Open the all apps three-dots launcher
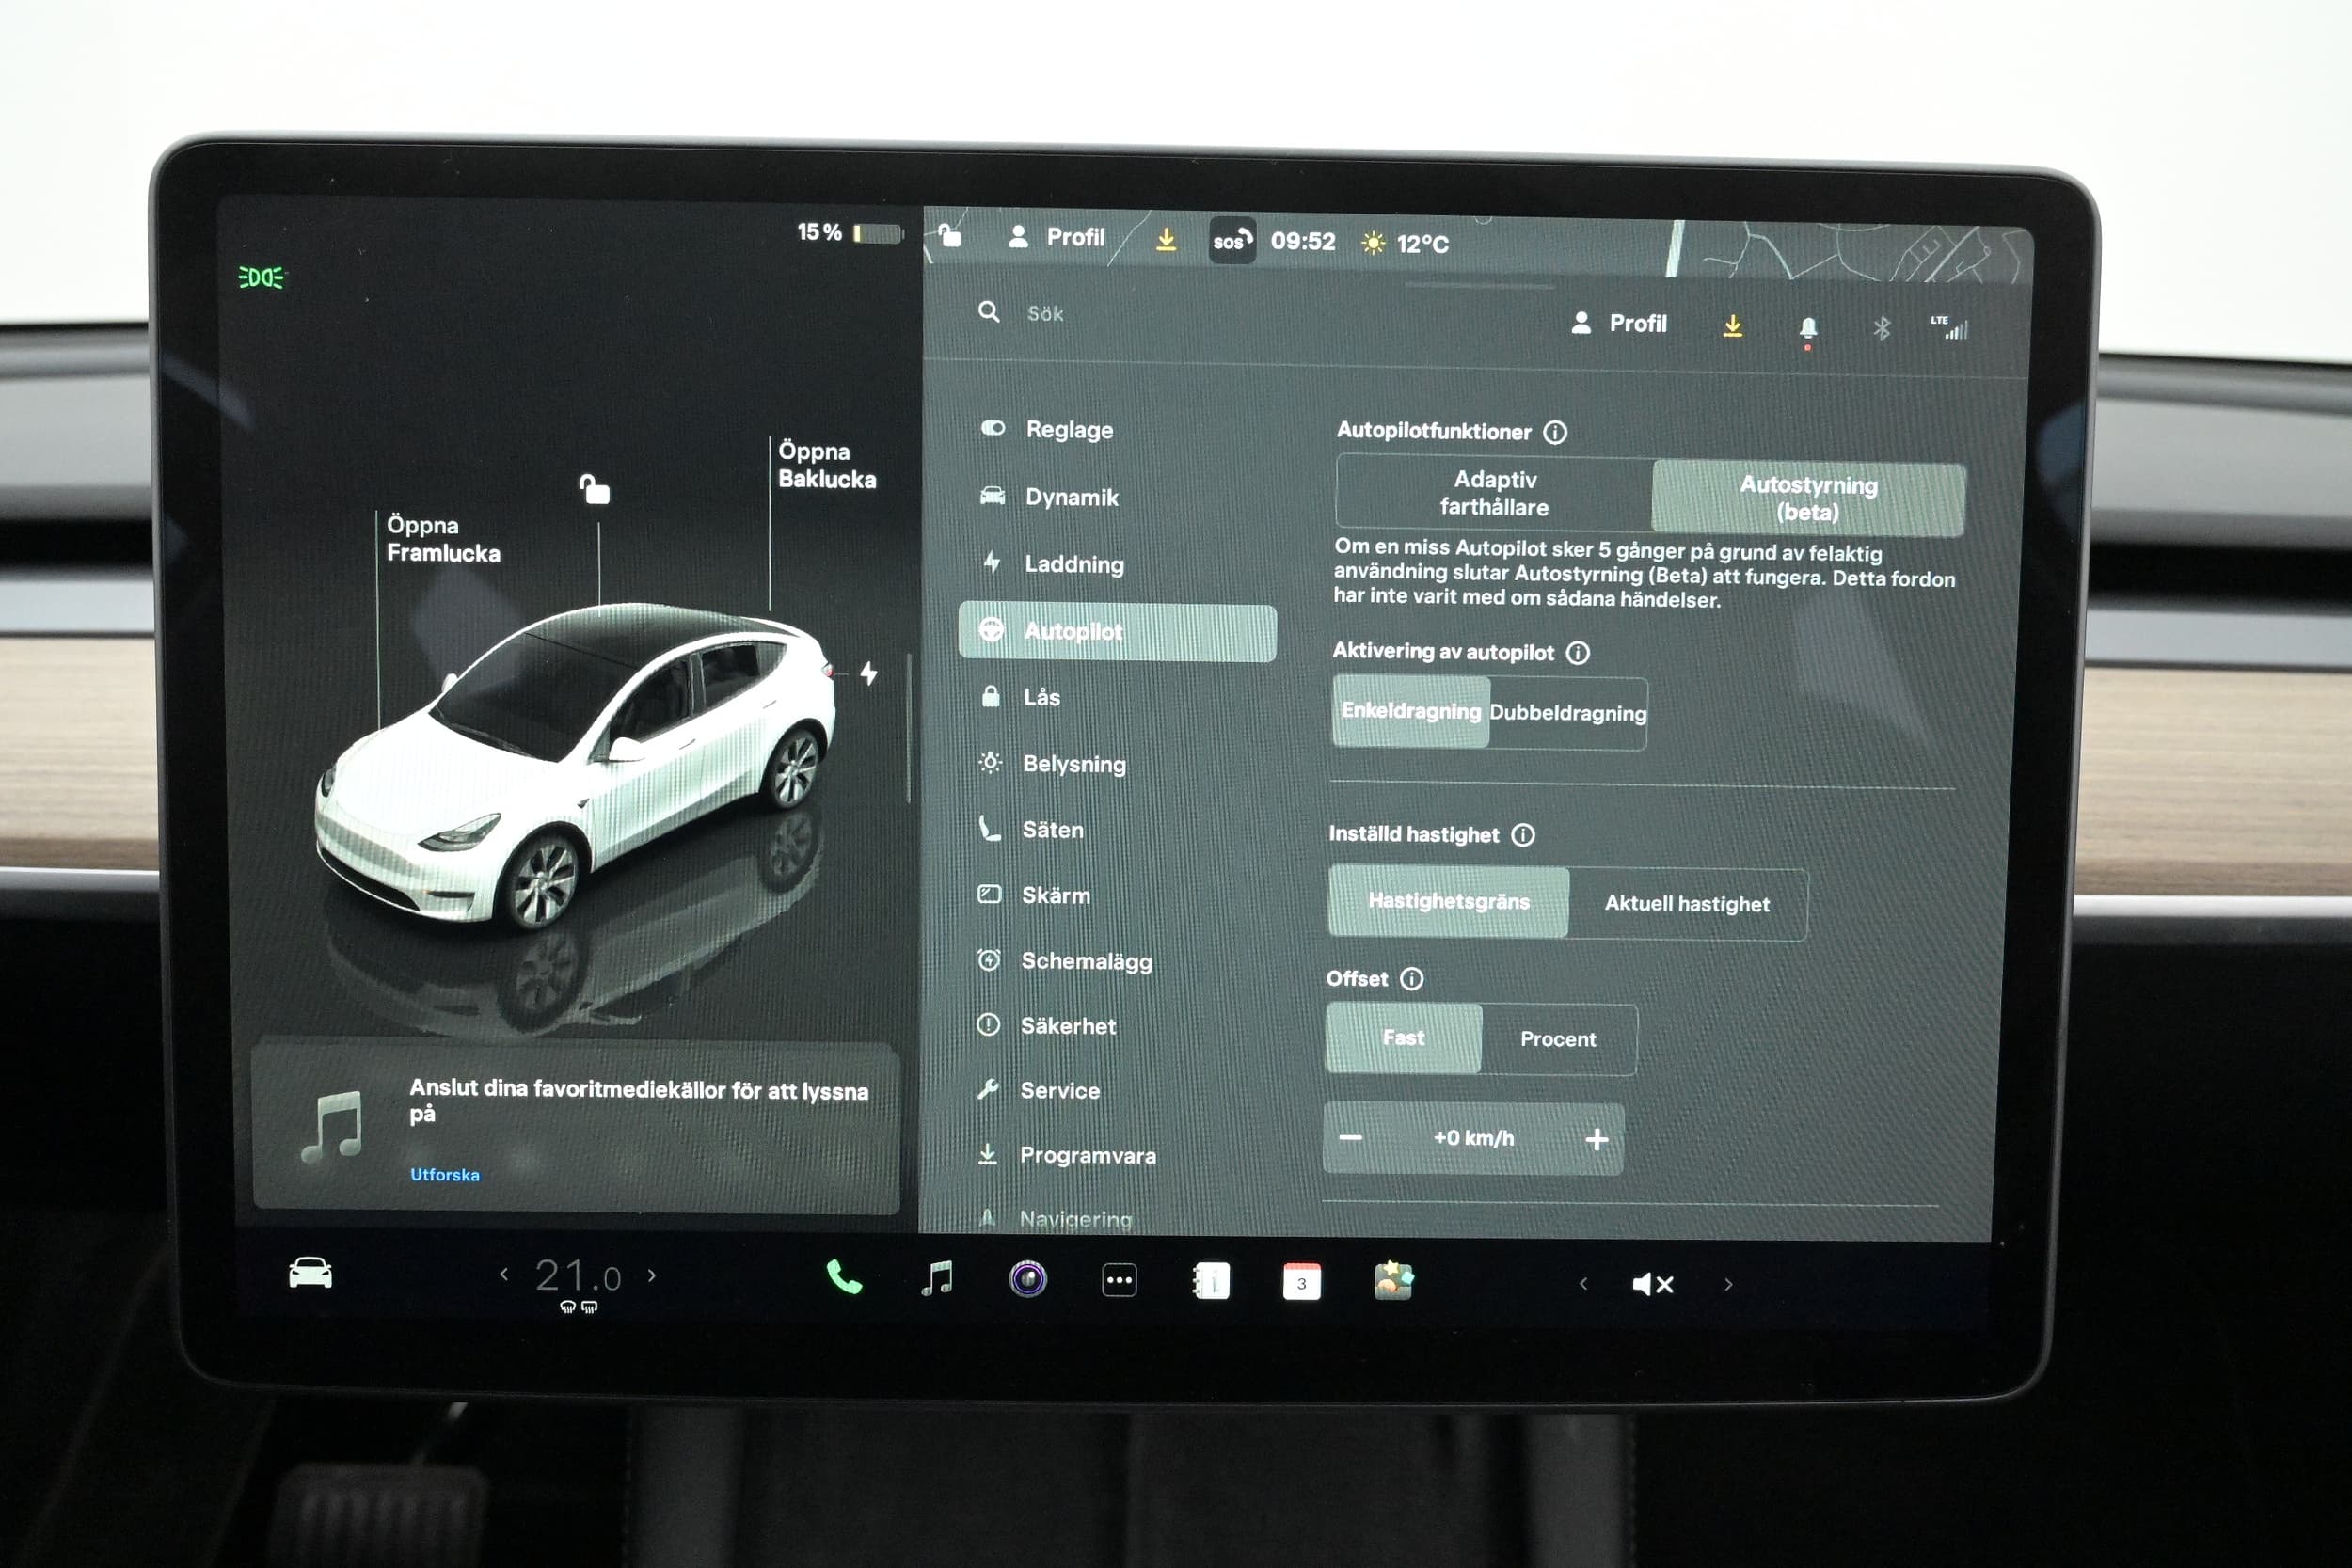This screenshot has height=1568, width=2352. [x=1119, y=1280]
